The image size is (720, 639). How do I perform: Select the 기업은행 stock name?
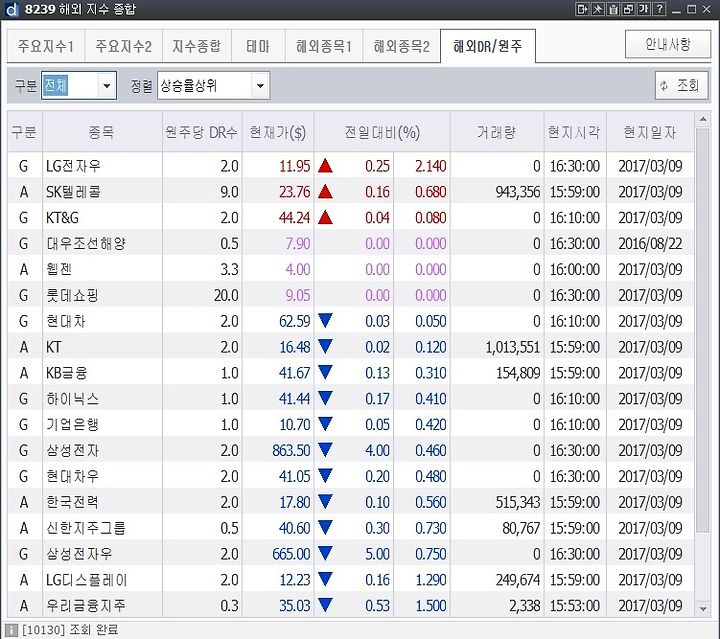(x=72, y=424)
